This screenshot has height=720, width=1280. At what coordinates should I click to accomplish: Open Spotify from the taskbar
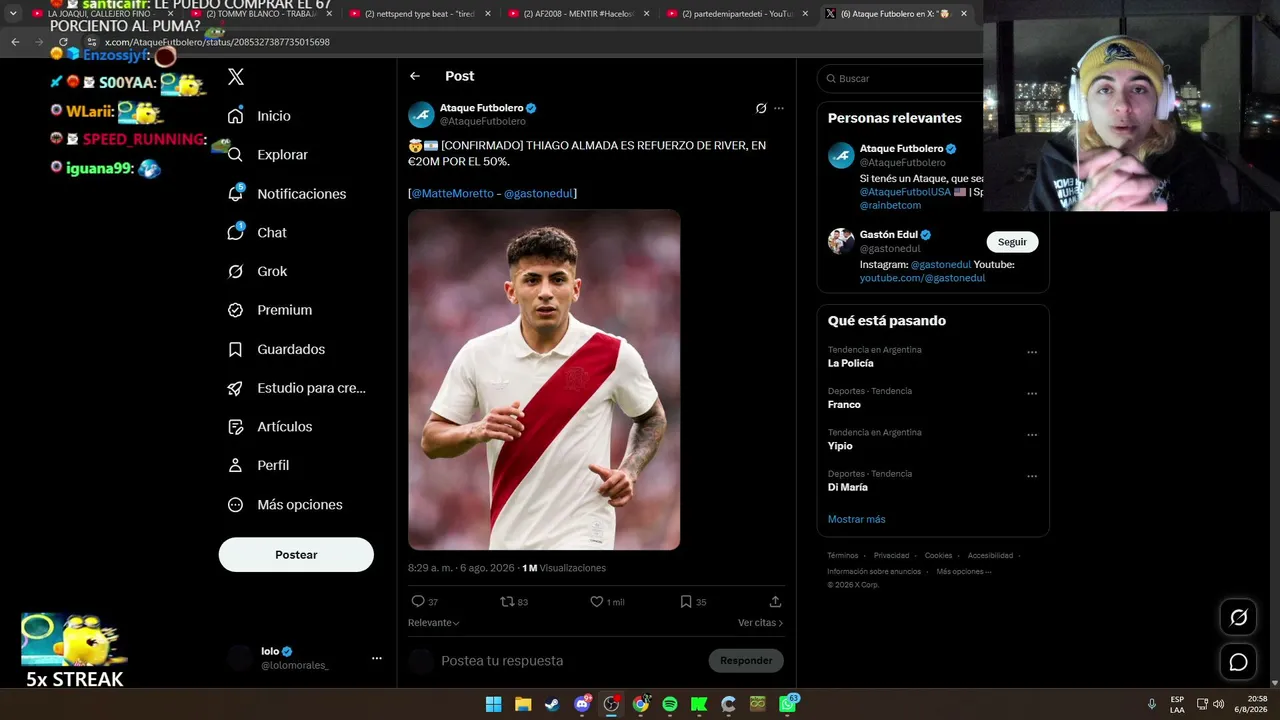(670, 704)
